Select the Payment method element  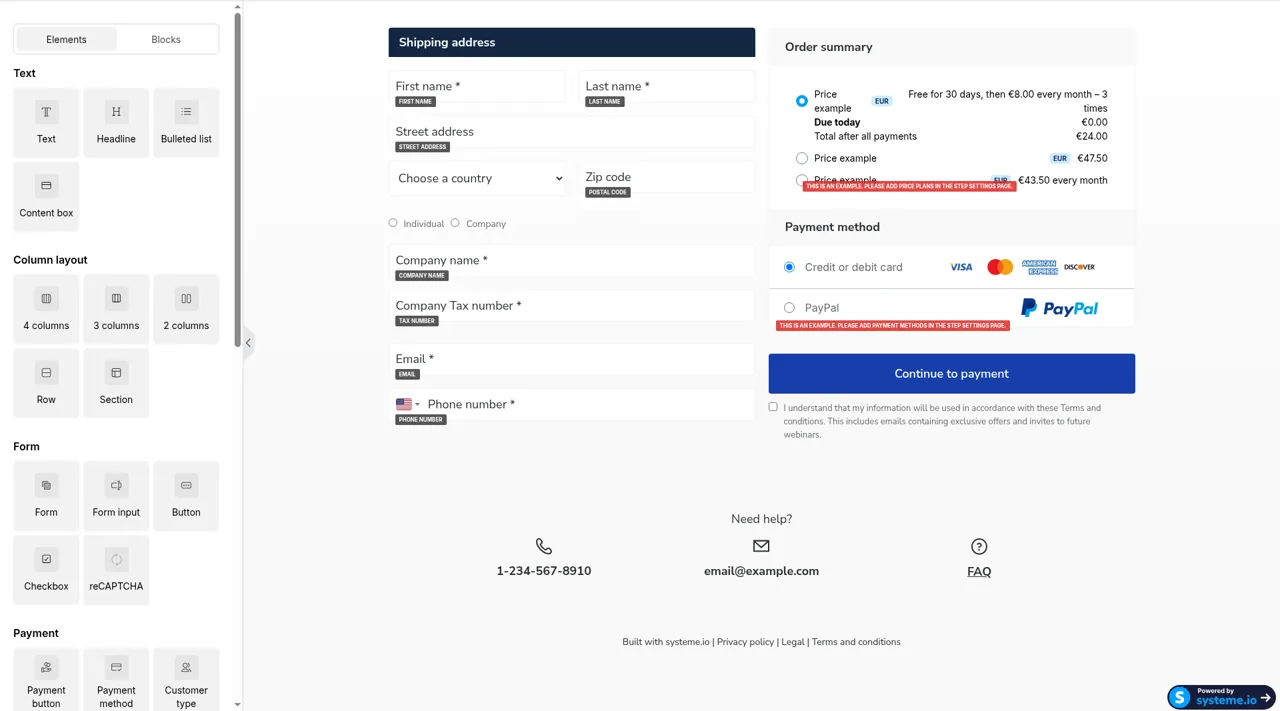(x=116, y=680)
